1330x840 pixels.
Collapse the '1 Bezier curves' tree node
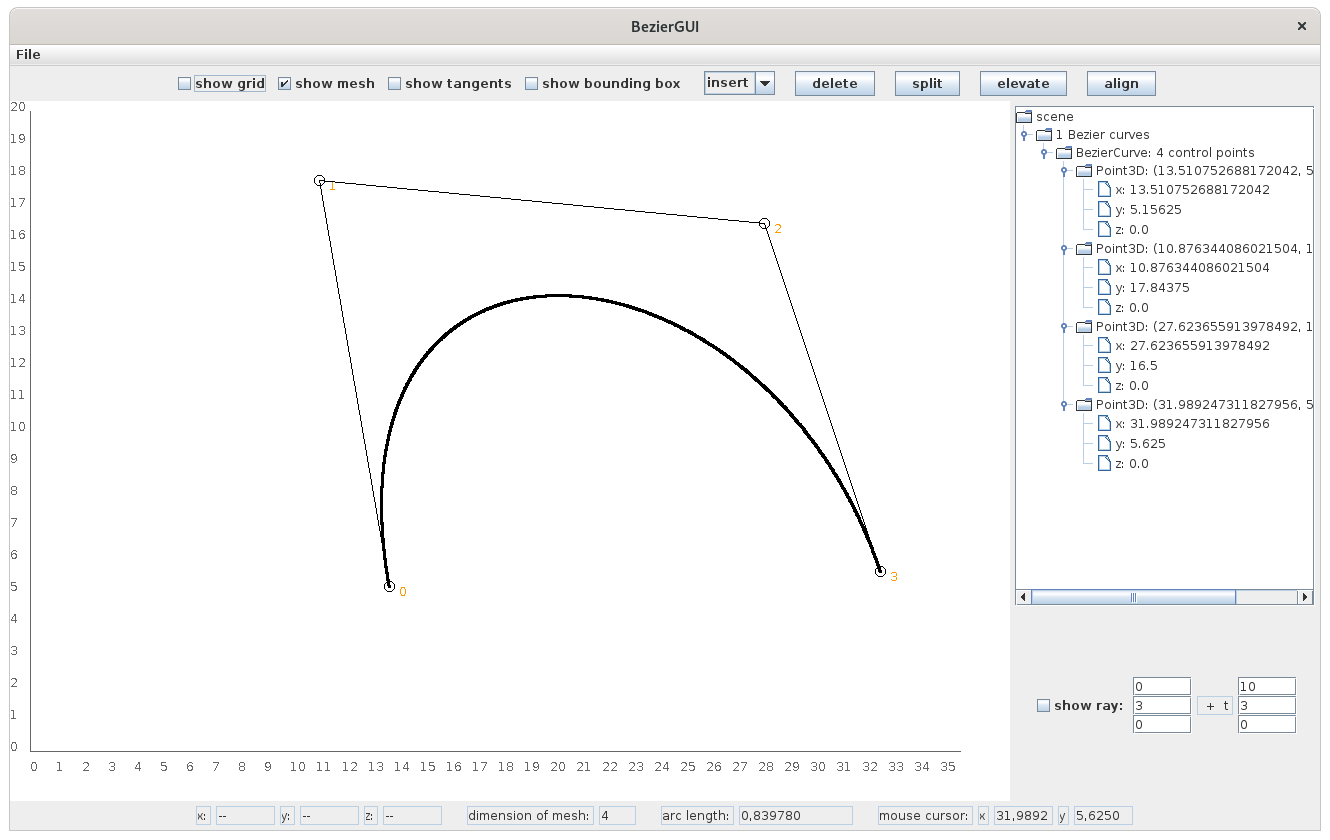coord(1024,135)
